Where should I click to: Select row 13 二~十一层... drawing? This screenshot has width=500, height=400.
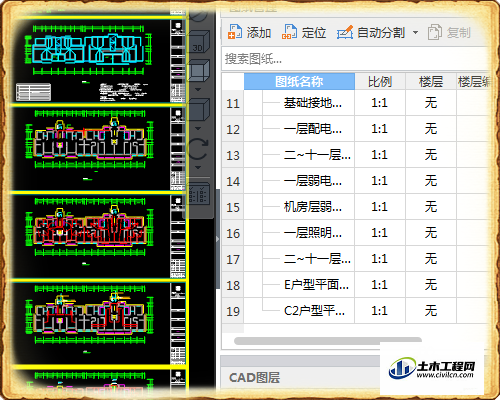tap(317, 155)
